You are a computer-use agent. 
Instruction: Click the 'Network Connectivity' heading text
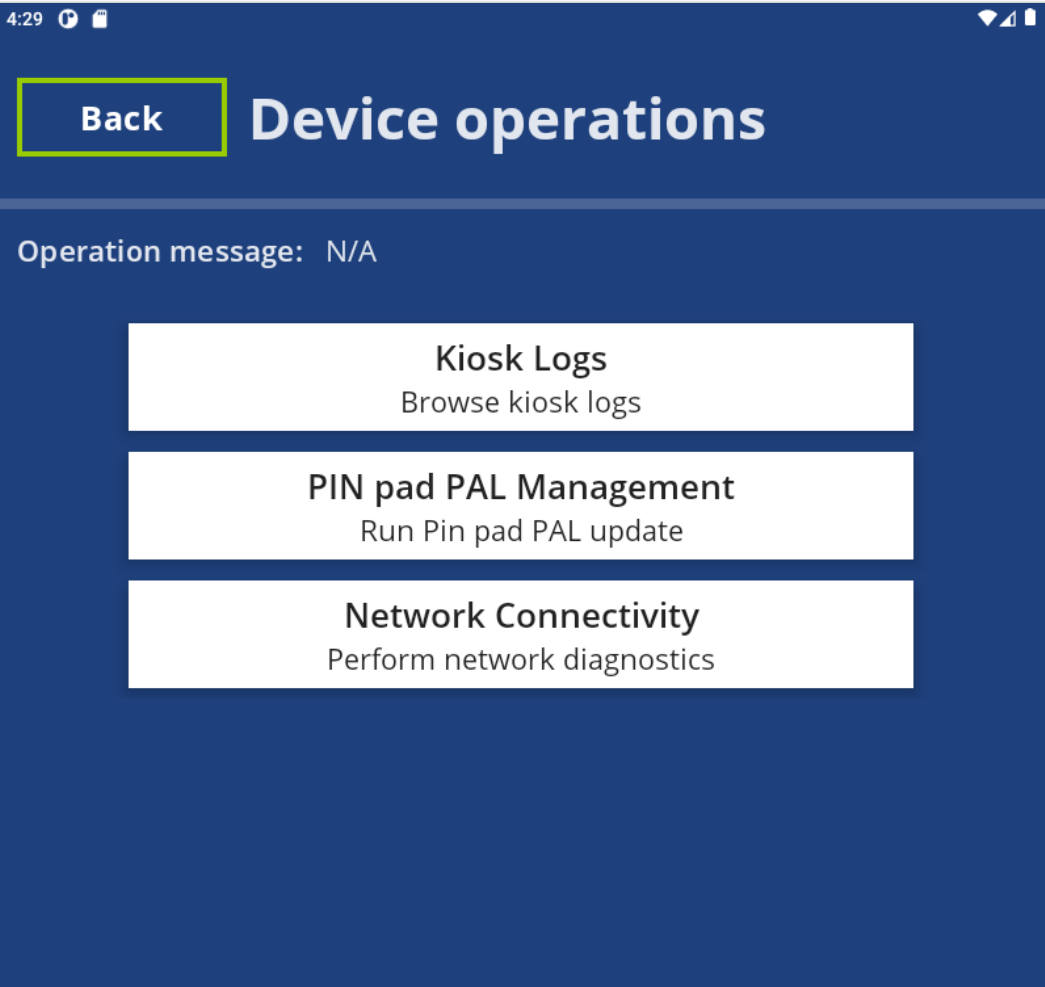[x=521, y=616]
